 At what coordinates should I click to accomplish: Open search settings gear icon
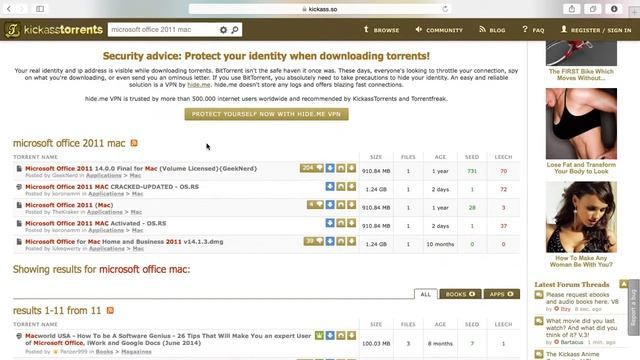point(223,30)
